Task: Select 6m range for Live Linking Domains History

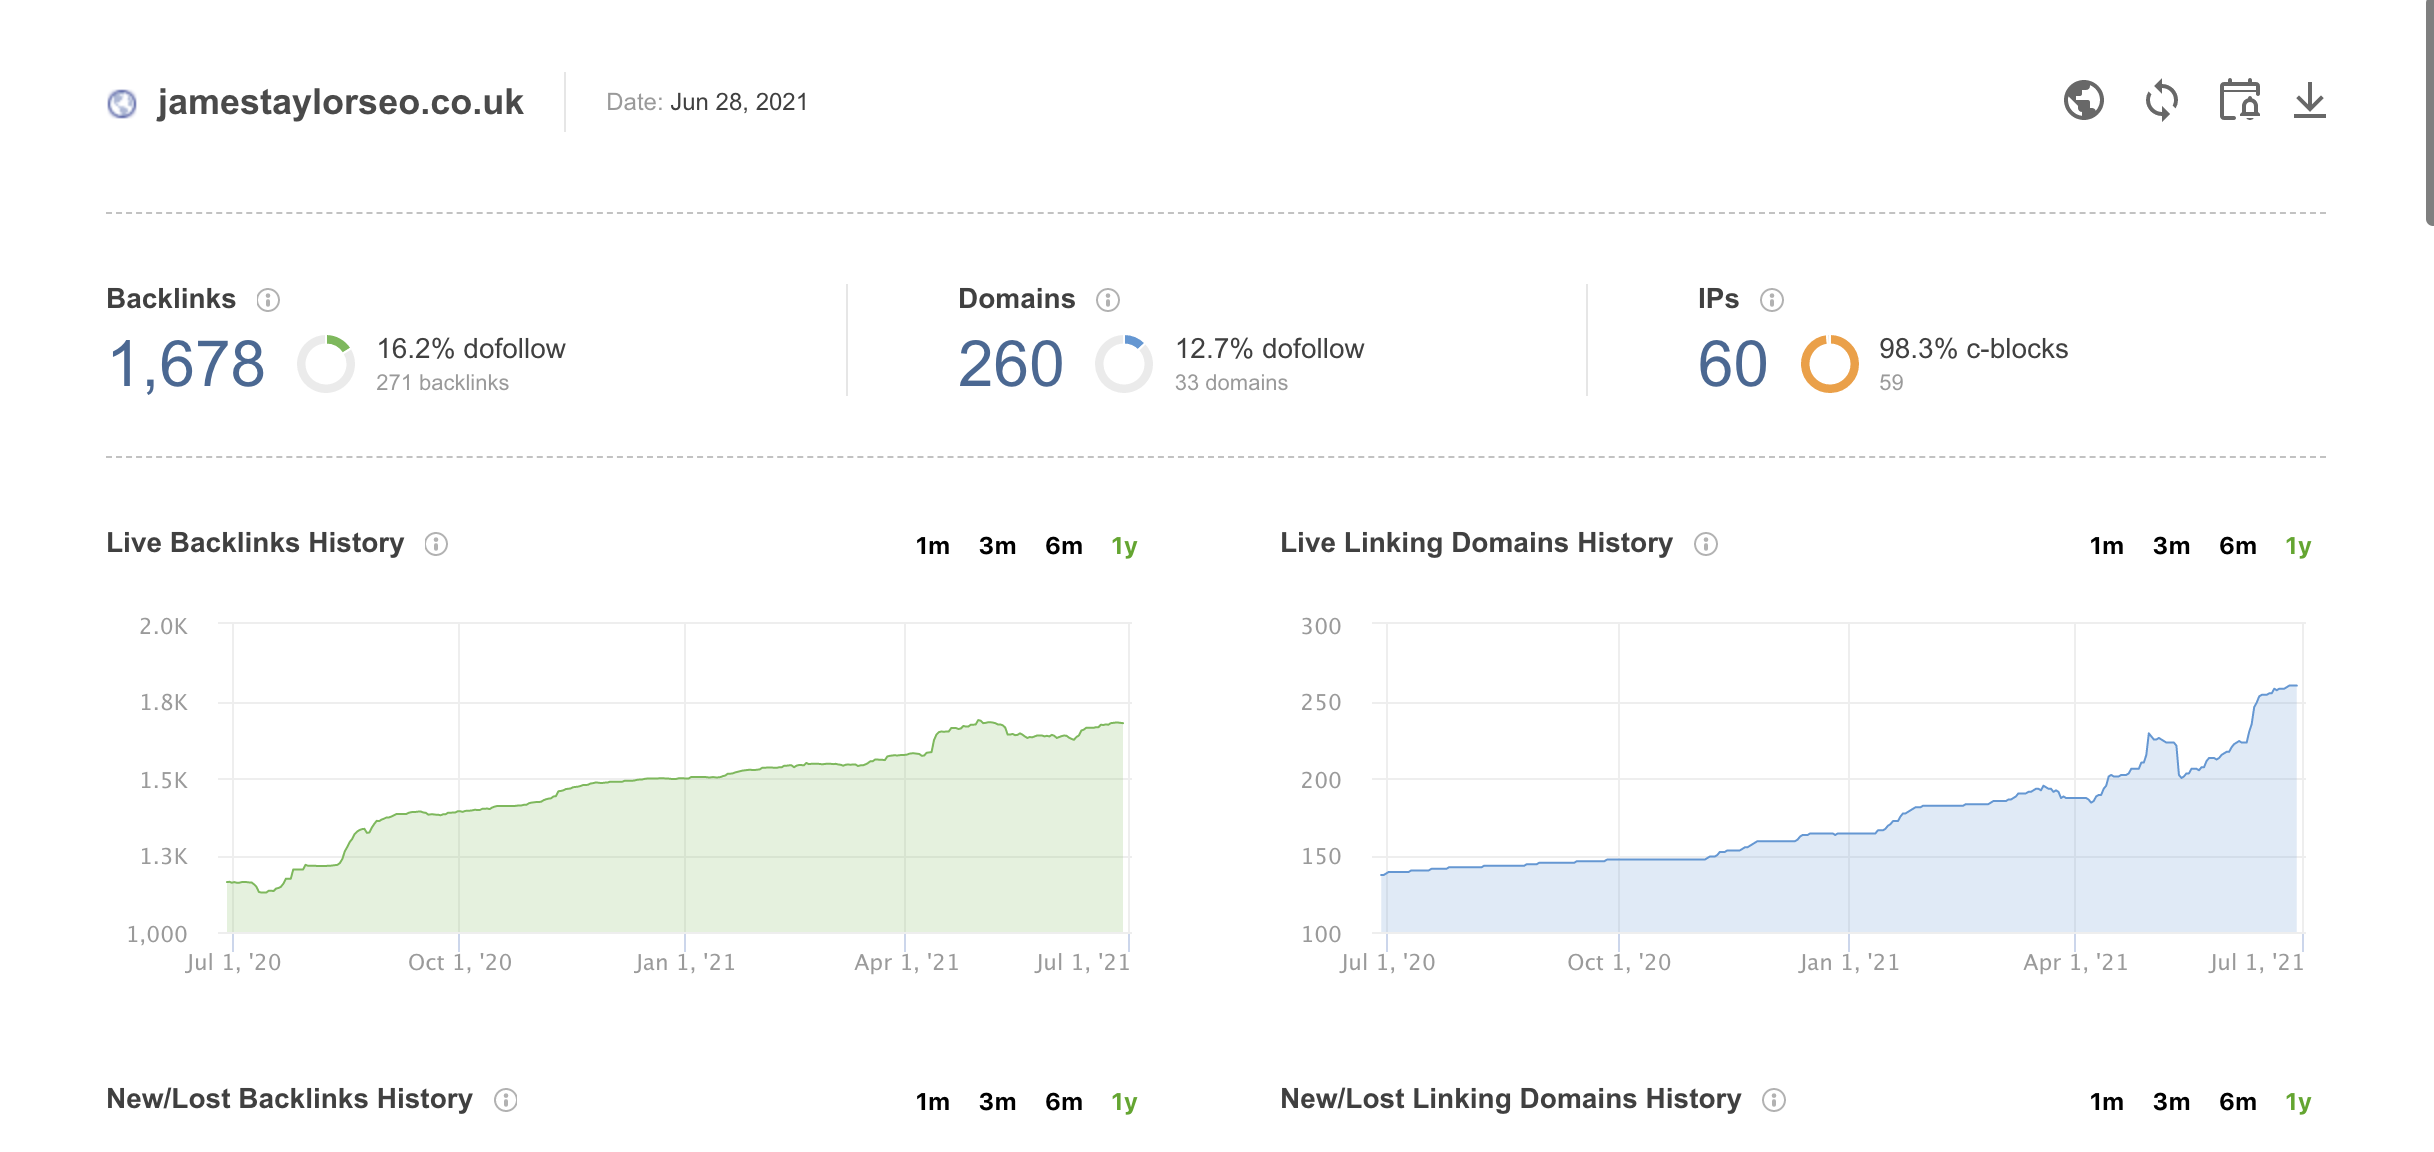Action: (x=2238, y=545)
